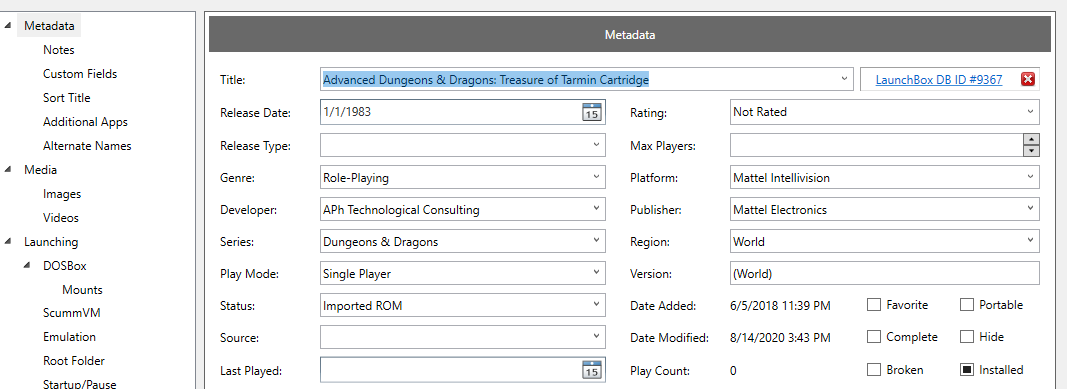Image resolution: width=1067 pixels, height=389 pixels.
Task: Open the Alternate Names section
Action: tap(87, 146)
